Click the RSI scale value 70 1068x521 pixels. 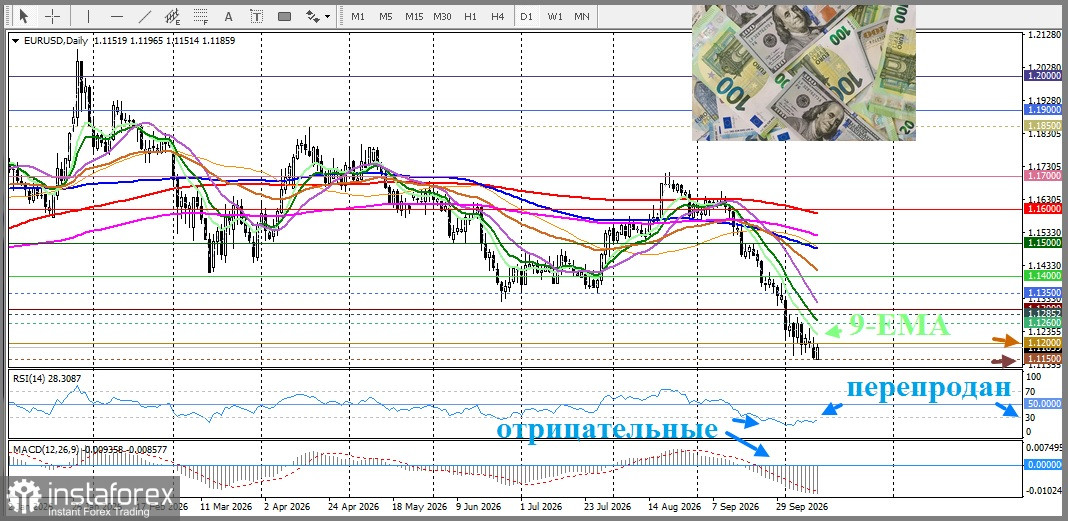point(1031,392)
